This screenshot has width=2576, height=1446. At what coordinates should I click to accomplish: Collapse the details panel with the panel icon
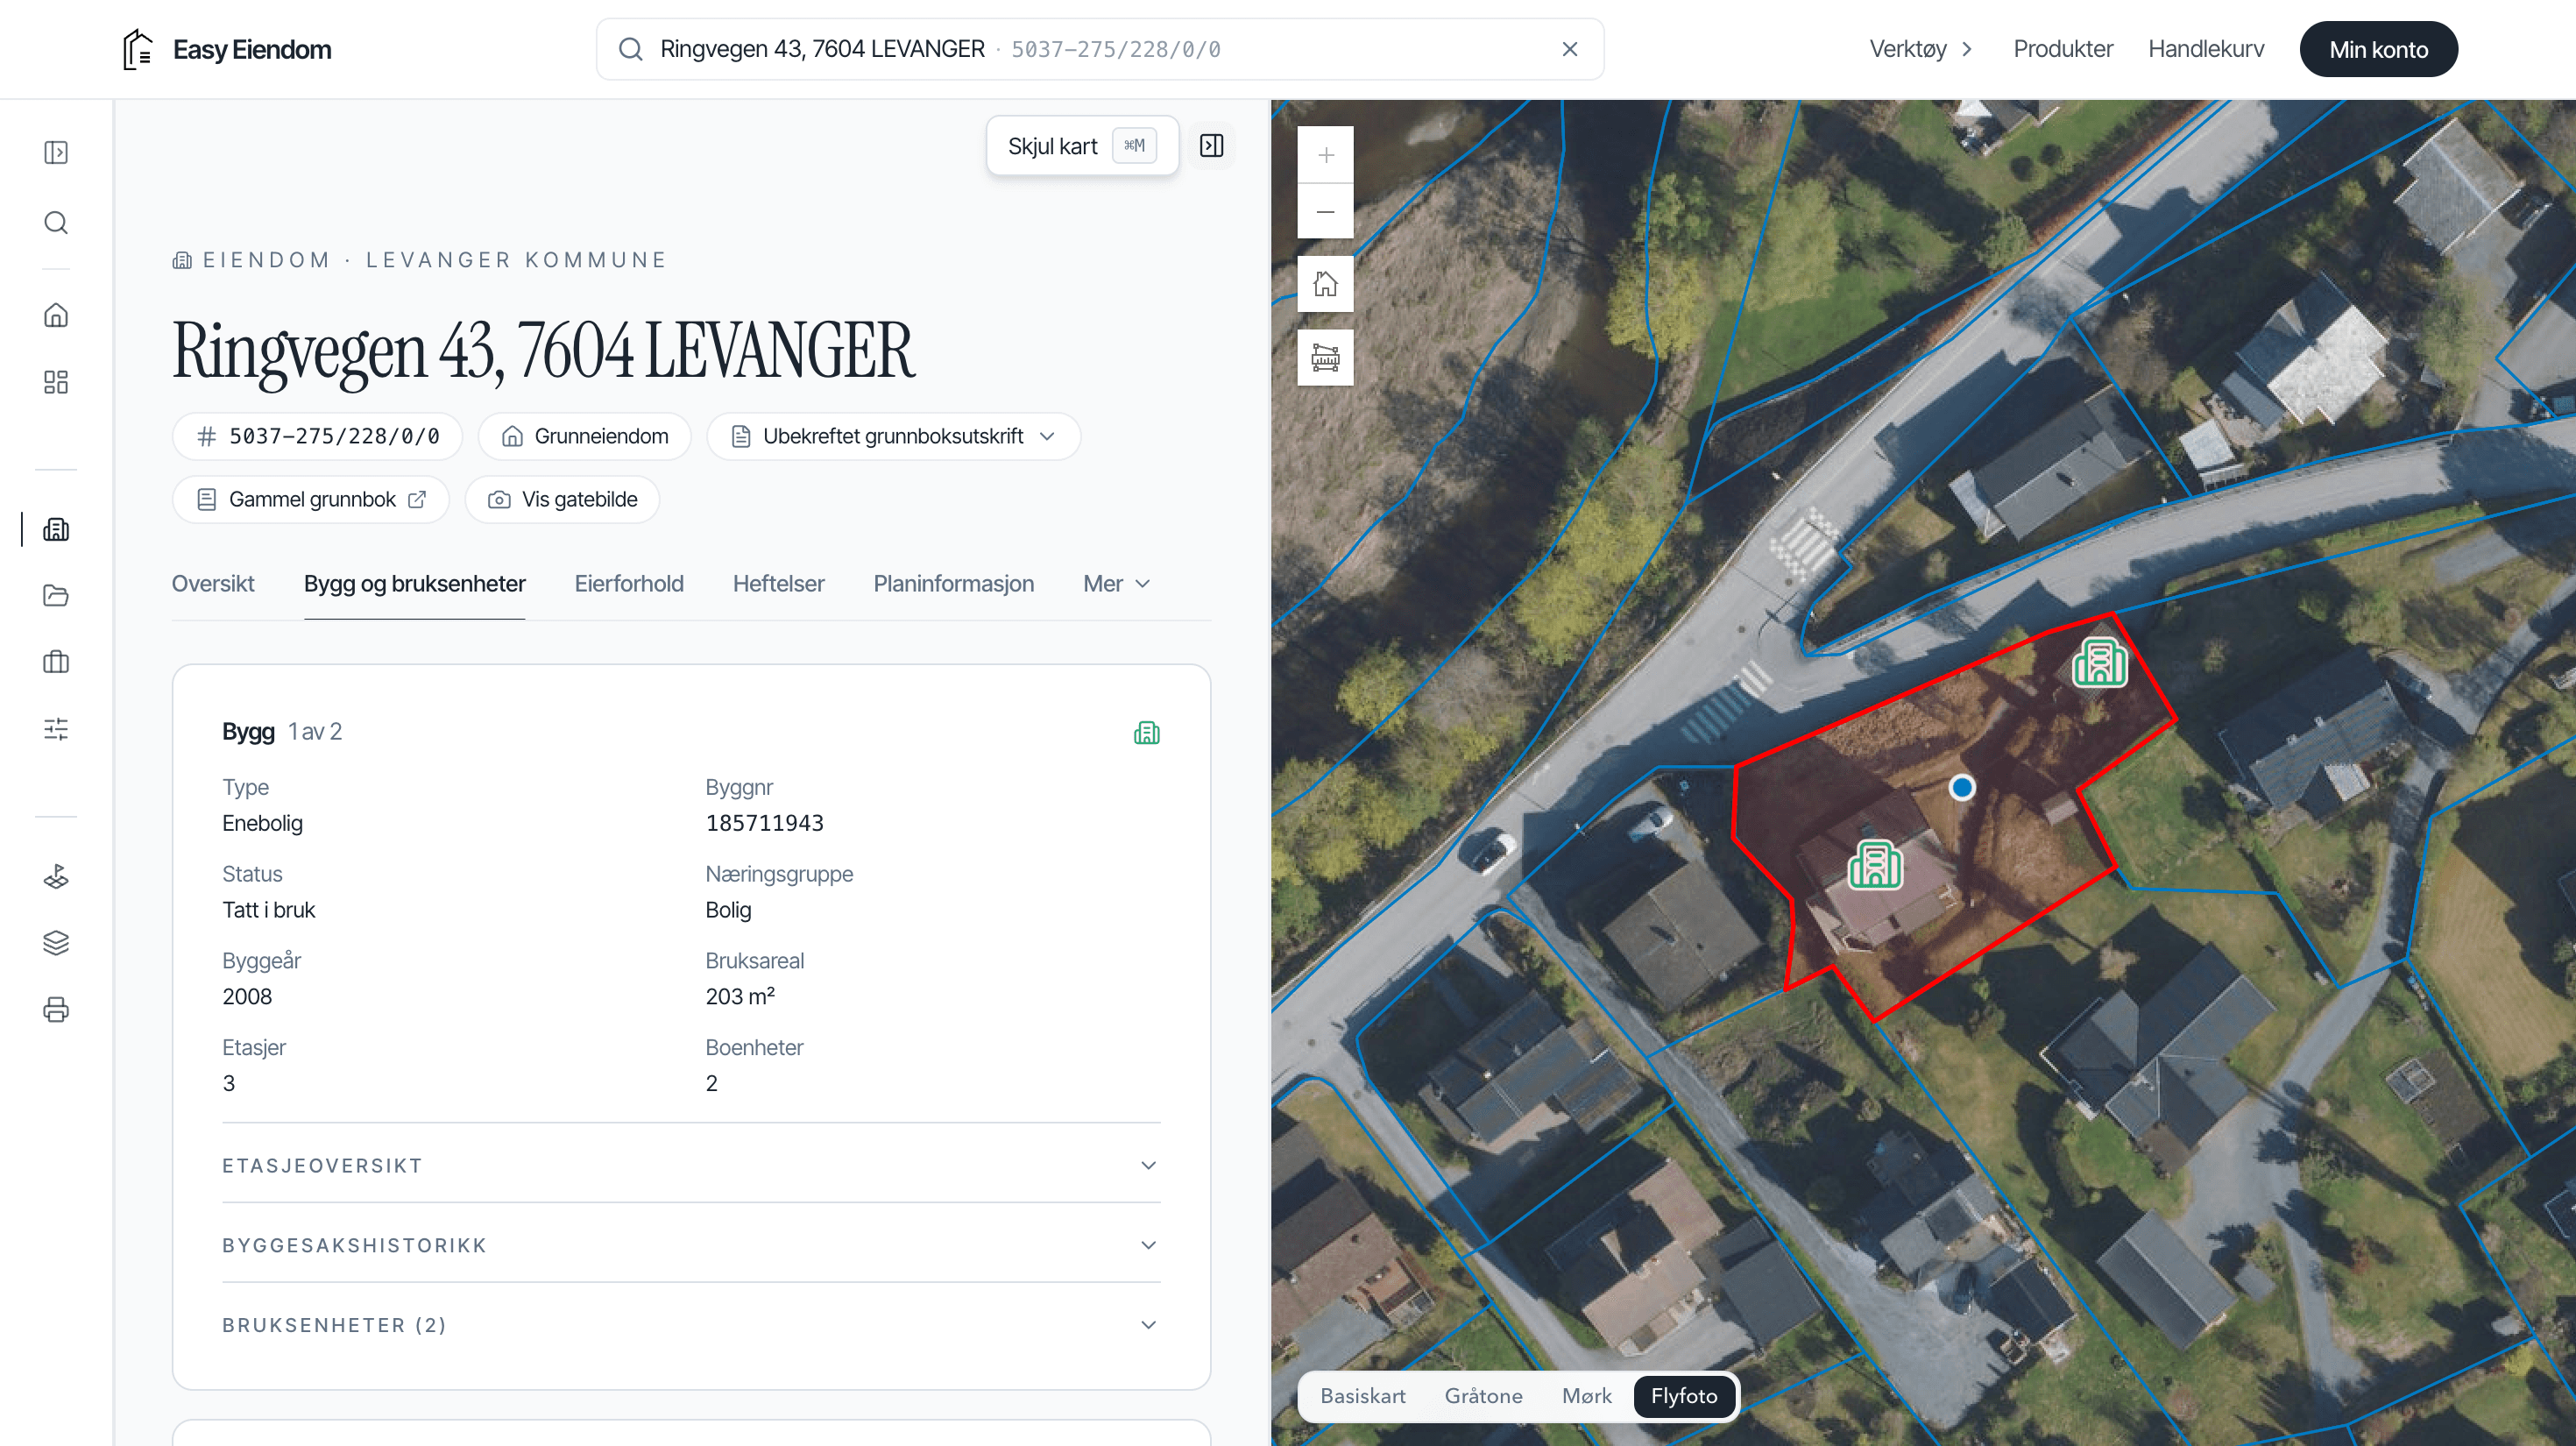click(x=1211, y=146)
